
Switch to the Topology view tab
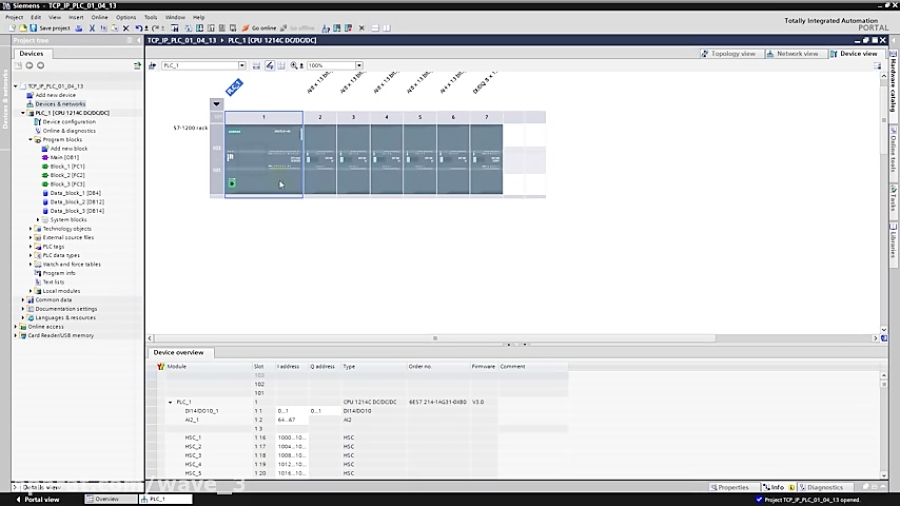coord(728,53)
